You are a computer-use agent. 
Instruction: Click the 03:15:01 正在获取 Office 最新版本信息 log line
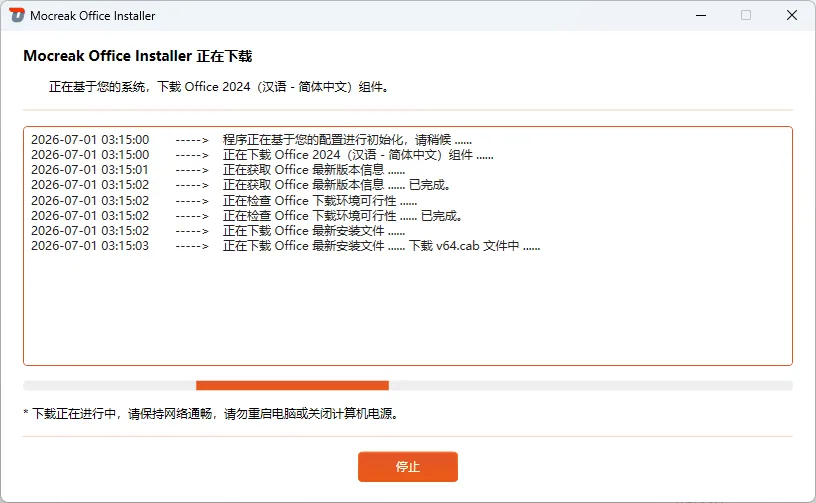point(218,170)
